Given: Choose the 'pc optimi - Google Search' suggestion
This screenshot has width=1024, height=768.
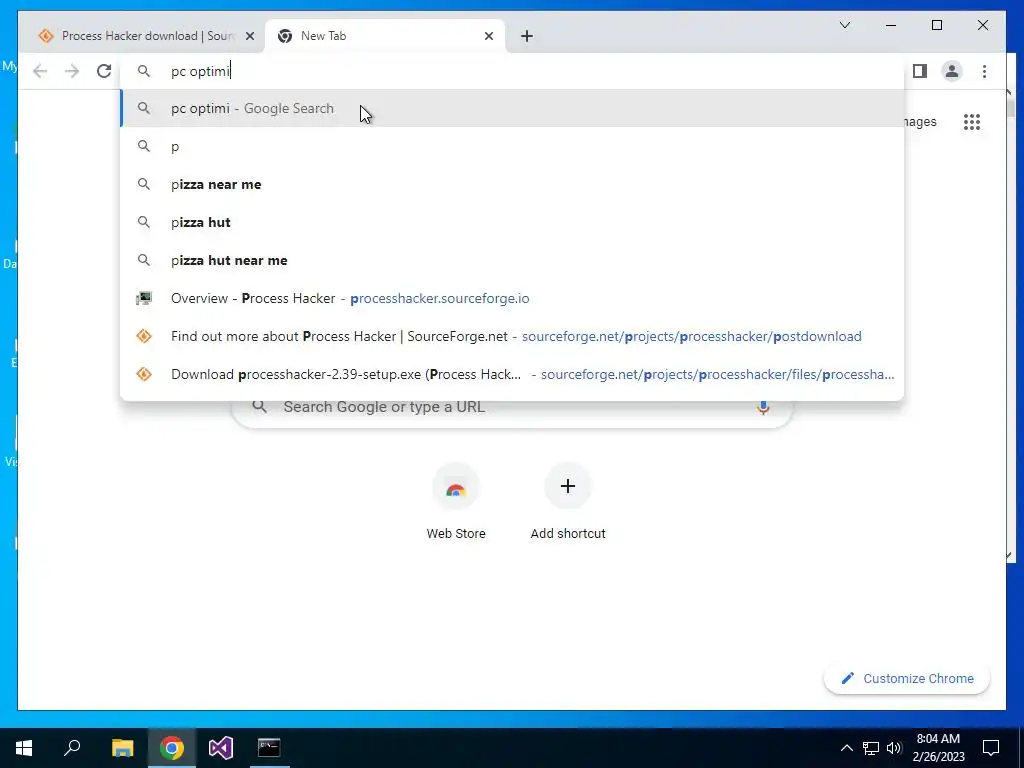Looking at the screenshot, I should tap(512, 108).
